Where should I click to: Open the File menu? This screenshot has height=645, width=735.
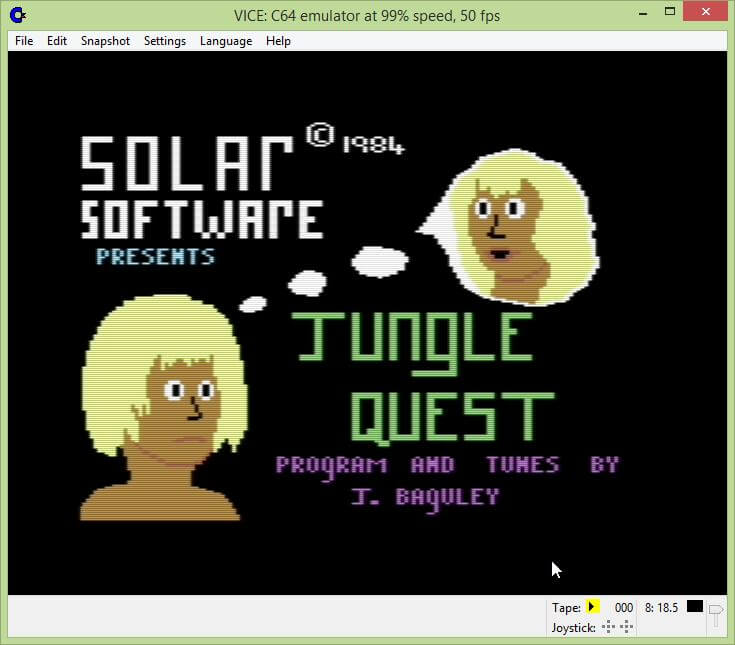(24, 41)
